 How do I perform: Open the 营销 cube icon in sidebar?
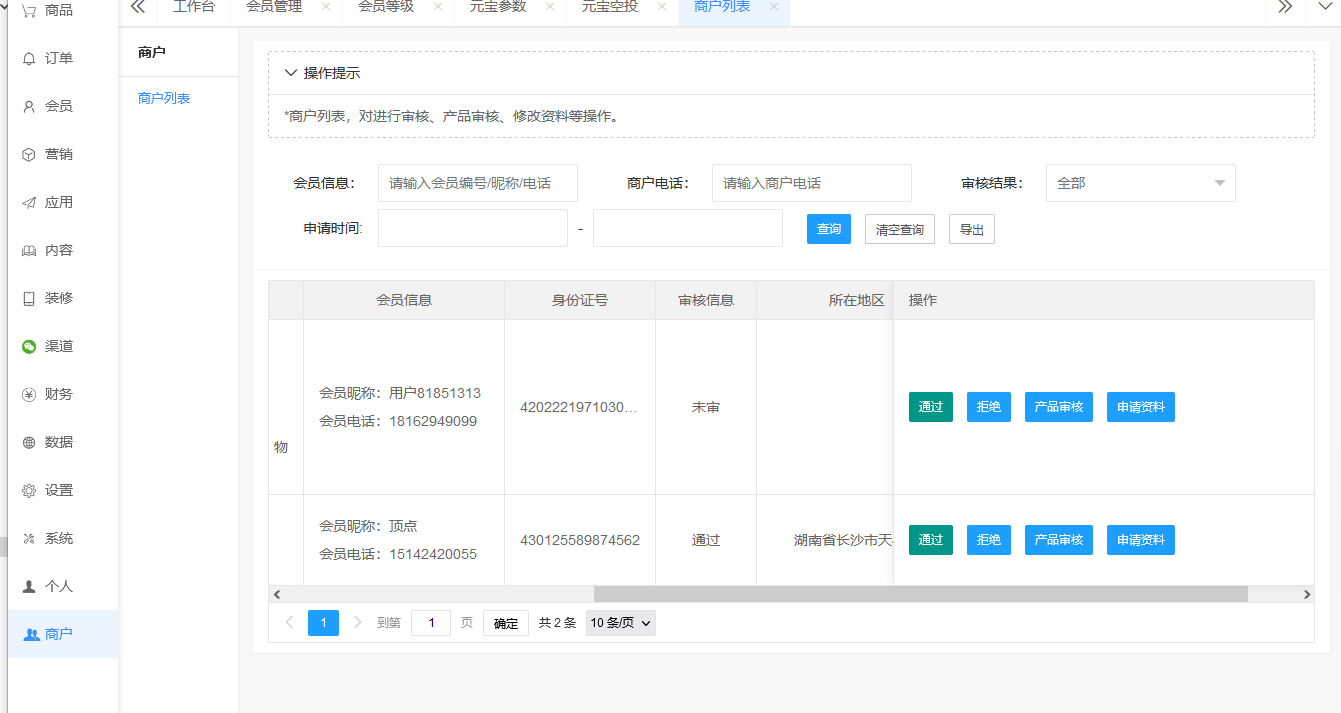tap(29, 155)
